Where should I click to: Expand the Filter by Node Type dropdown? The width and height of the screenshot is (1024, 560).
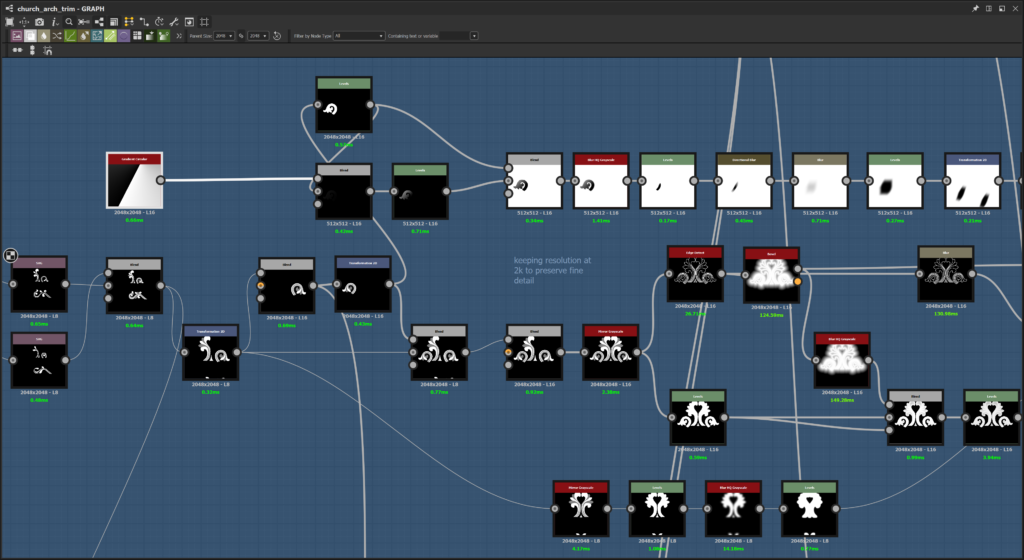click(359, 36)
